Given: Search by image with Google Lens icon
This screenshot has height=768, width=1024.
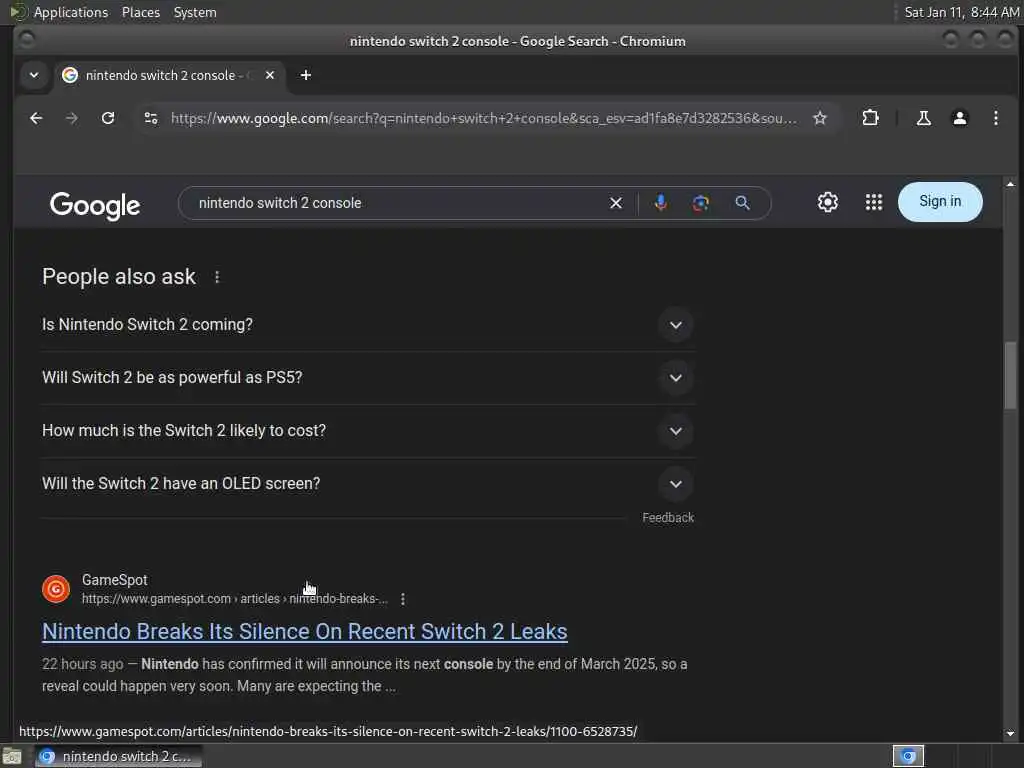Looking at the screenshot, I should [x=701, y=203].
